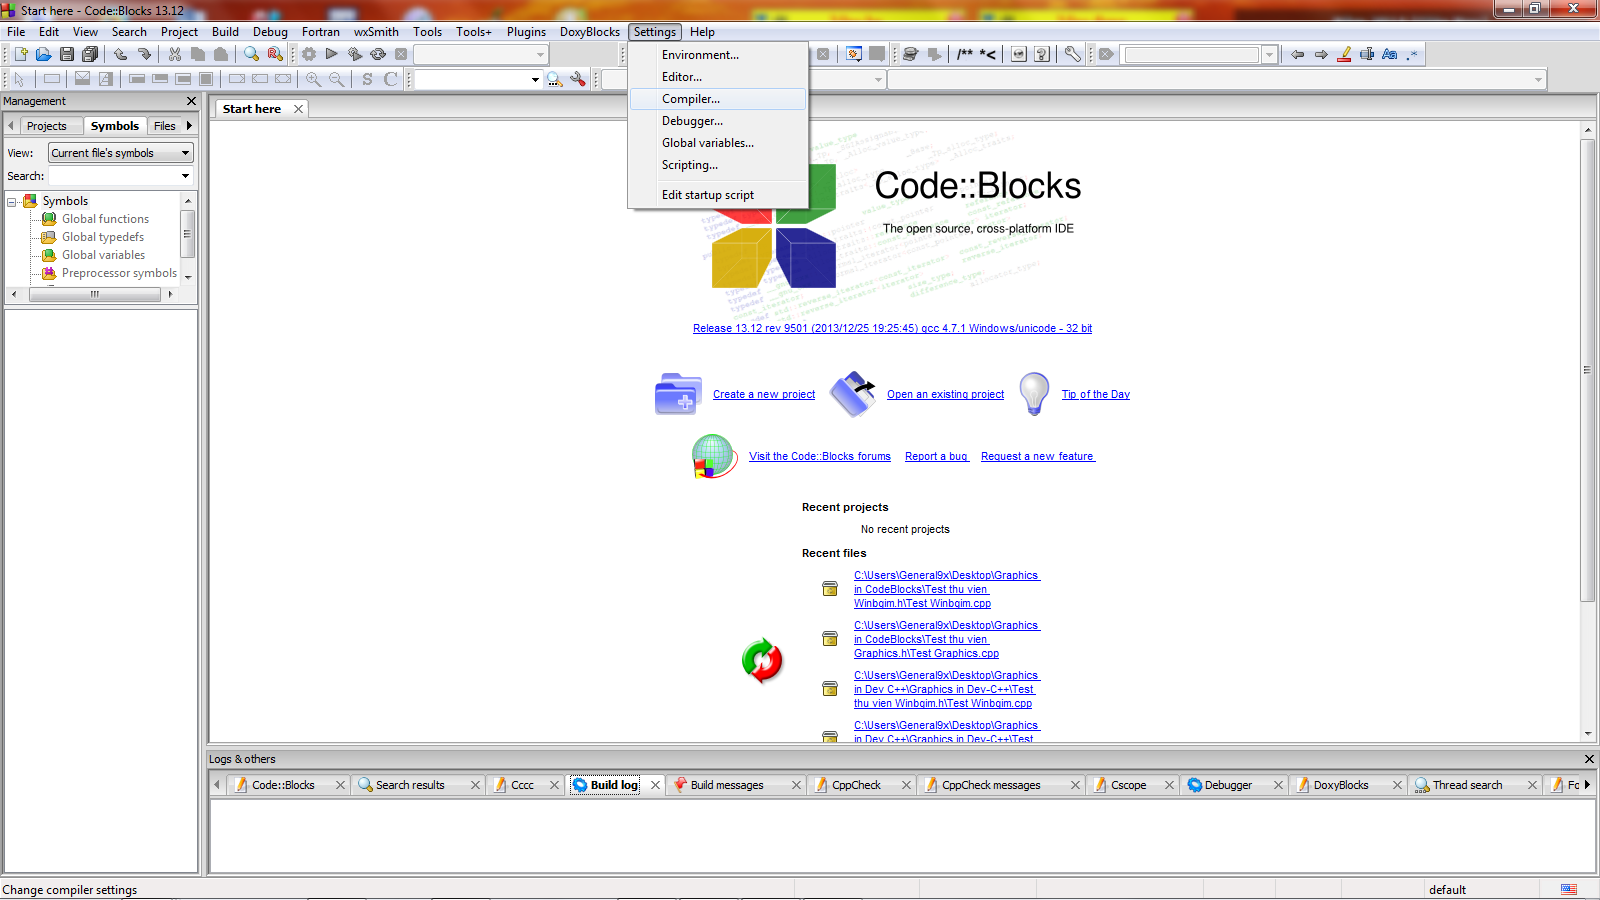Open the Replace tool icon
The width and height of the screenshot is (1600, 900).
pyautogui.click(x=275, y=54)
